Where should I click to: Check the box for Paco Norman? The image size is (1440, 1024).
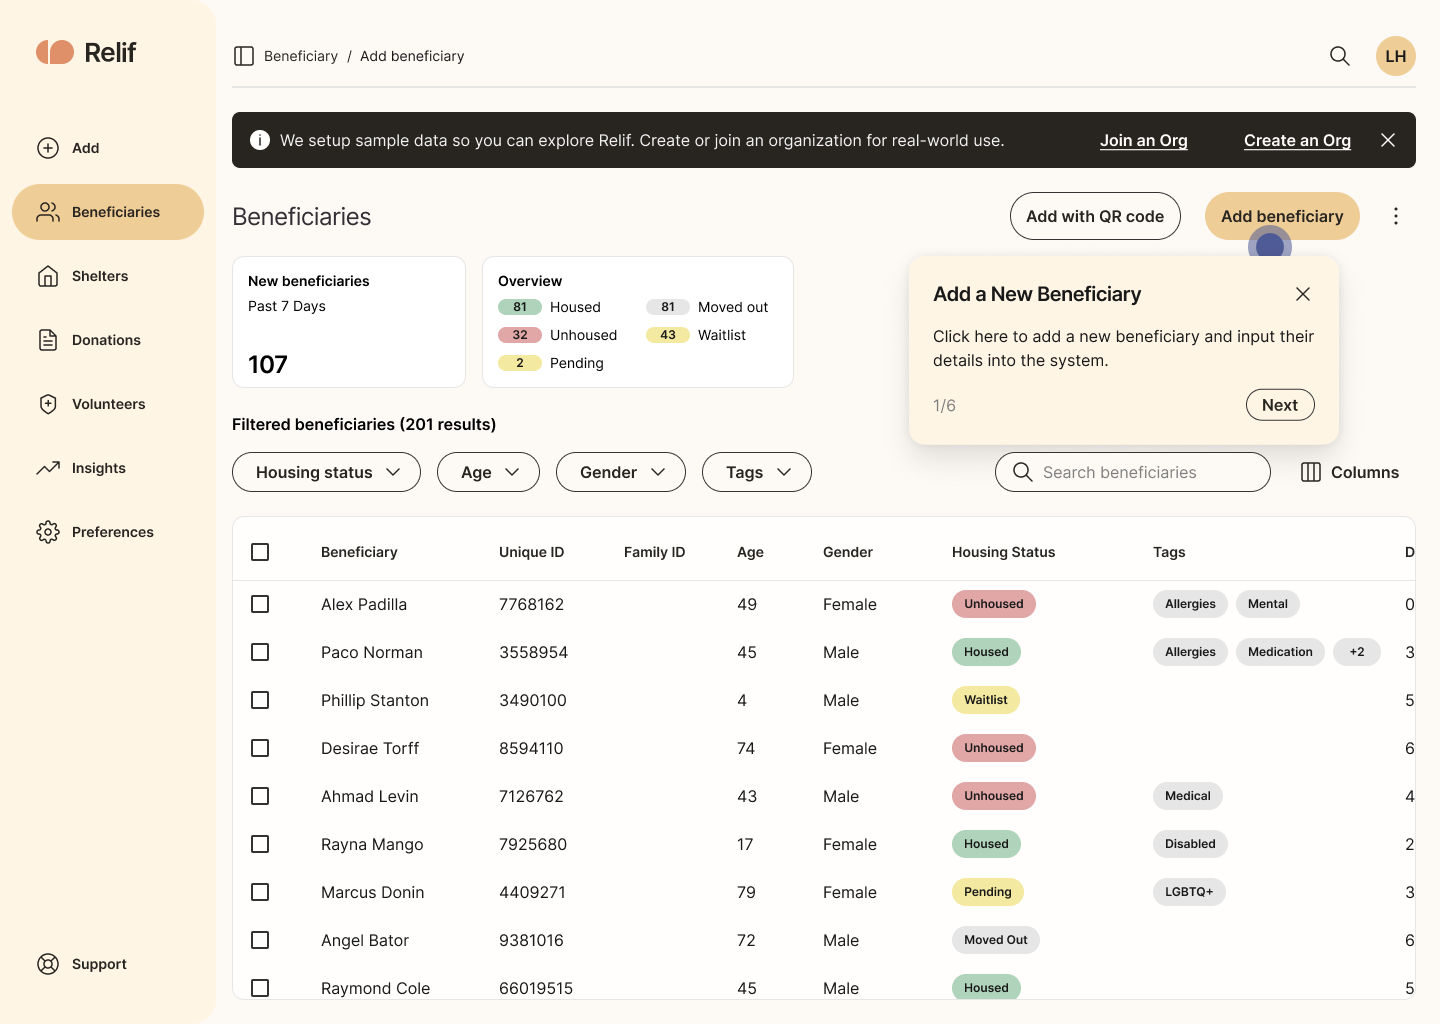coord(260,652)
